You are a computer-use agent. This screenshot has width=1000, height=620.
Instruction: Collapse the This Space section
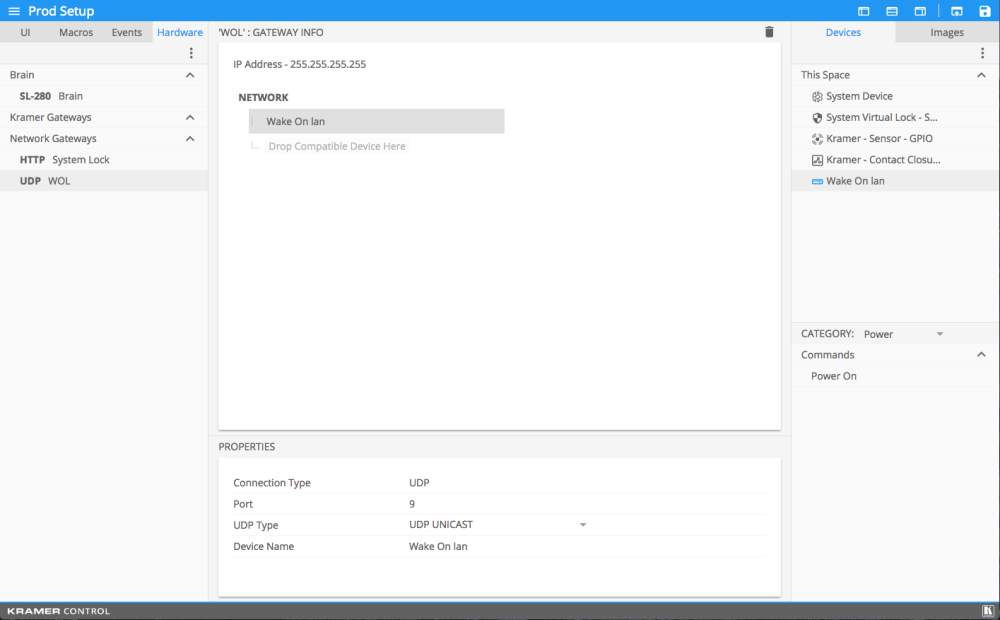click(x=981, y=75)
